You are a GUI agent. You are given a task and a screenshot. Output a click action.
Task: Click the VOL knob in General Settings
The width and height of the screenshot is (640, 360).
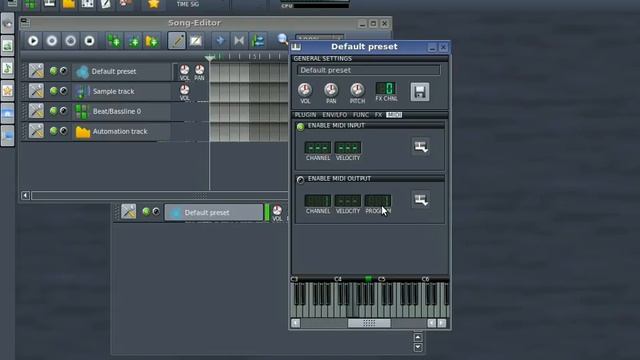(305, 89)
